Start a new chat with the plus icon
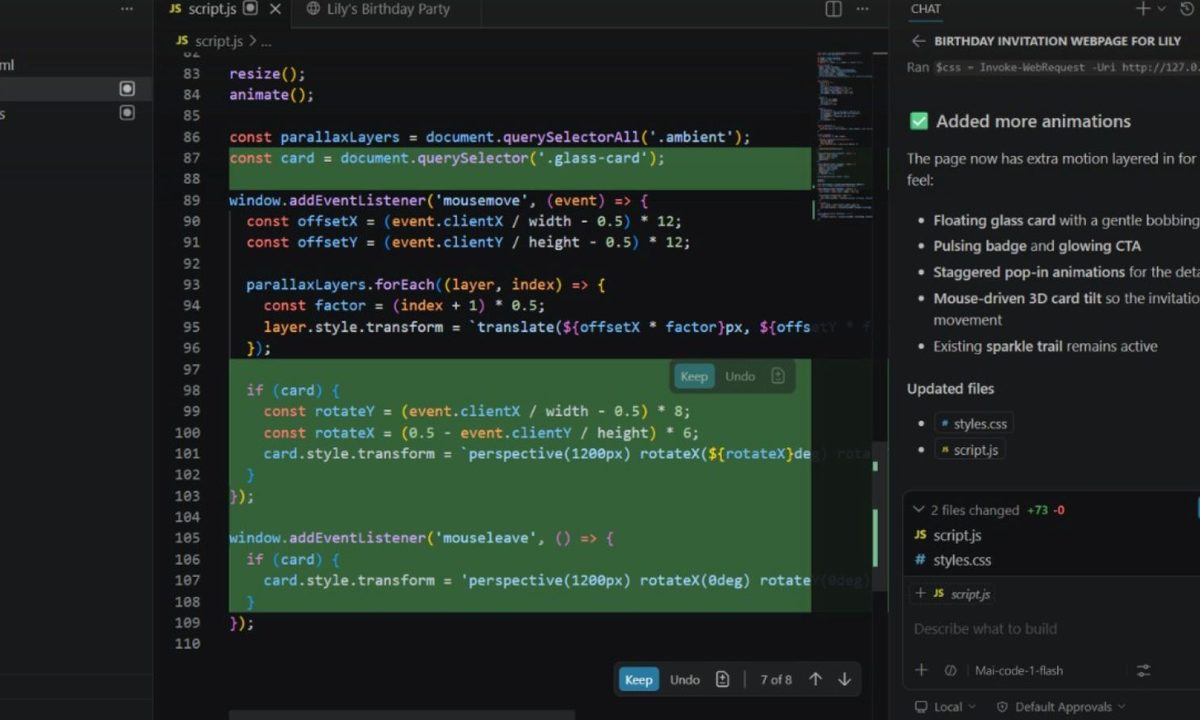Image resolution: width=1200 pixels, height=720 pixels. (1143, 9)
